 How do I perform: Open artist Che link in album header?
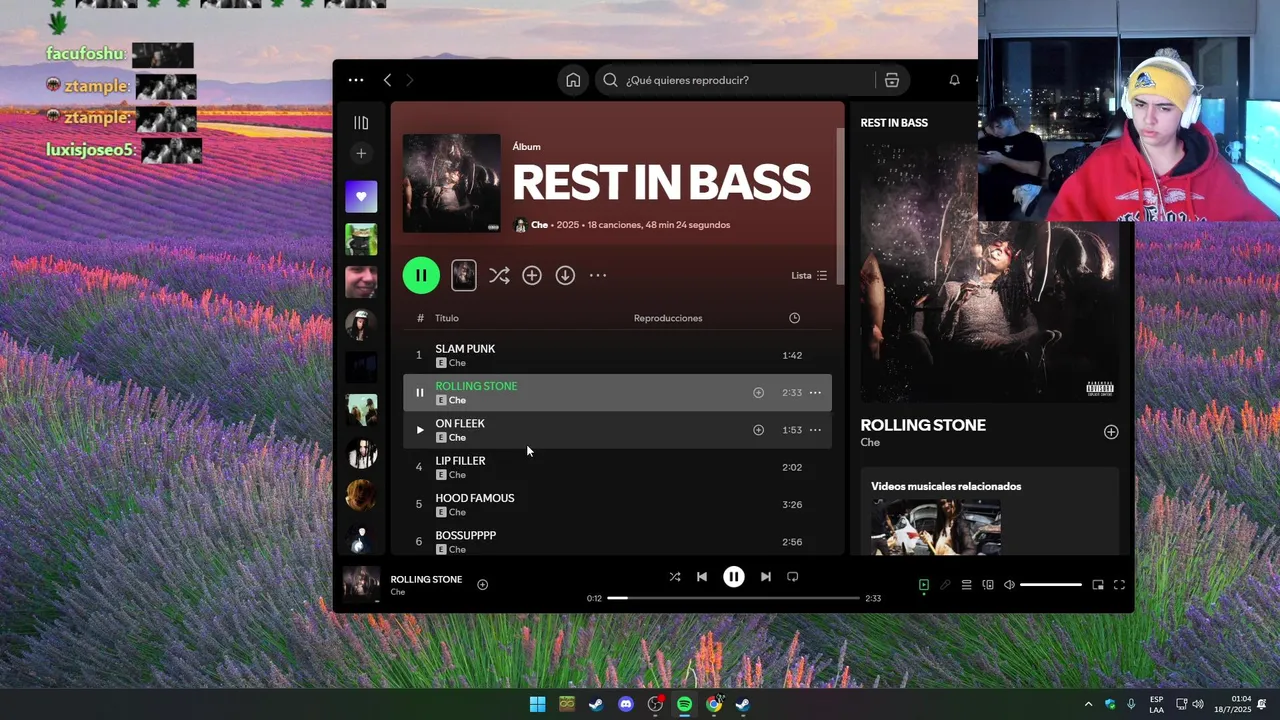pyautogui.click(x=539, y=225)
